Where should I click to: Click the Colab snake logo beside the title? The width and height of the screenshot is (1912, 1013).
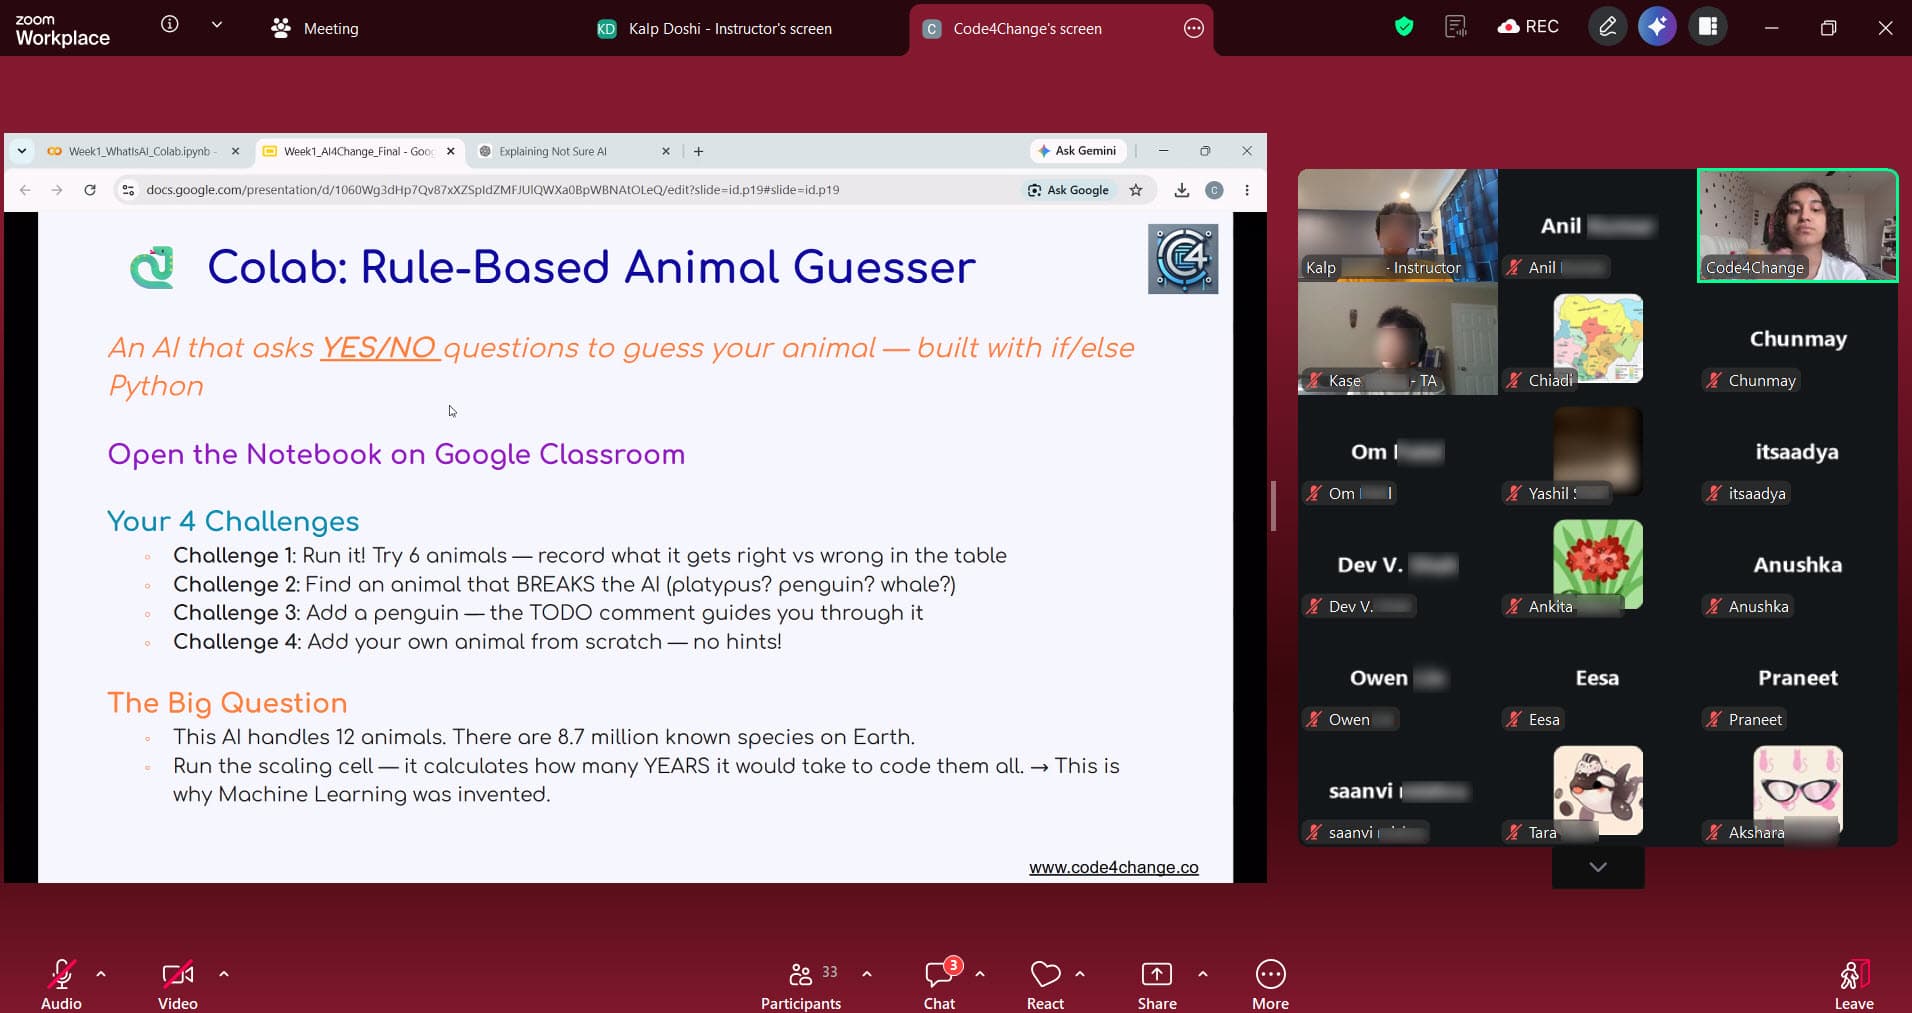point(153,267)
